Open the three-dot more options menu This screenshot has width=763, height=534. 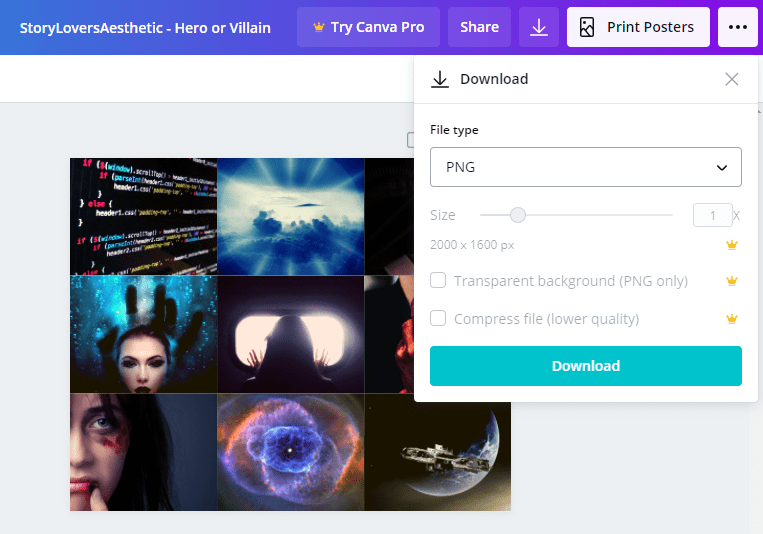pos(738,27)
